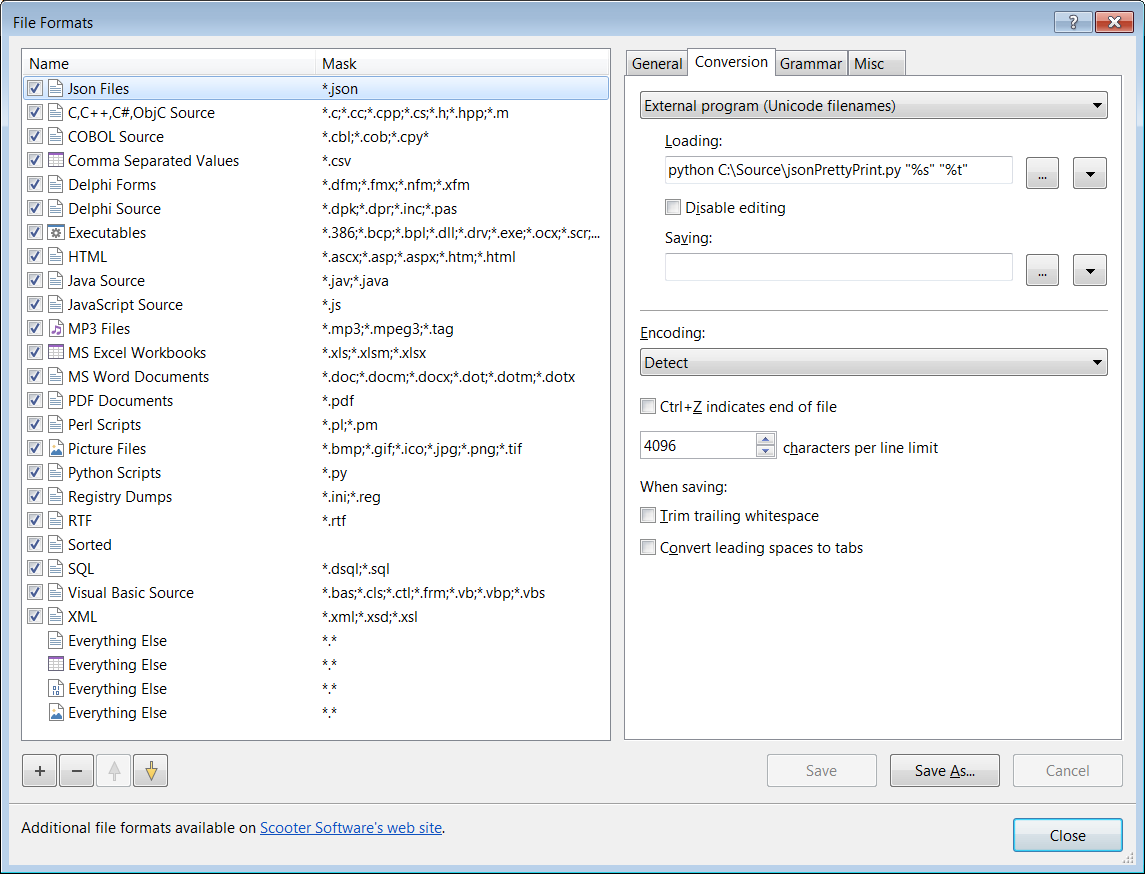Click the remove format minus button
1145x874 pixels.
tap(77, 770)
